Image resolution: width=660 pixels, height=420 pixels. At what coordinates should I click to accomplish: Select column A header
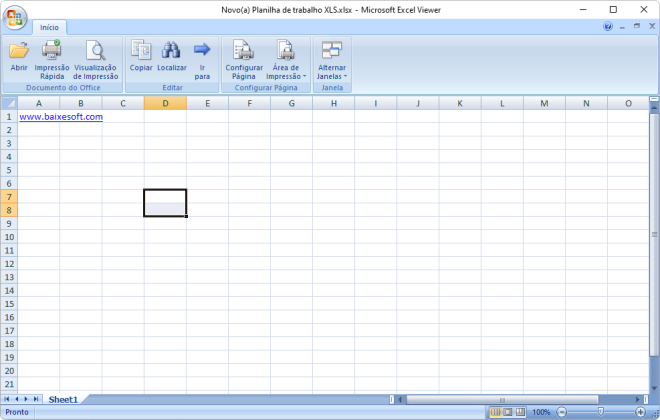(39, 103)
